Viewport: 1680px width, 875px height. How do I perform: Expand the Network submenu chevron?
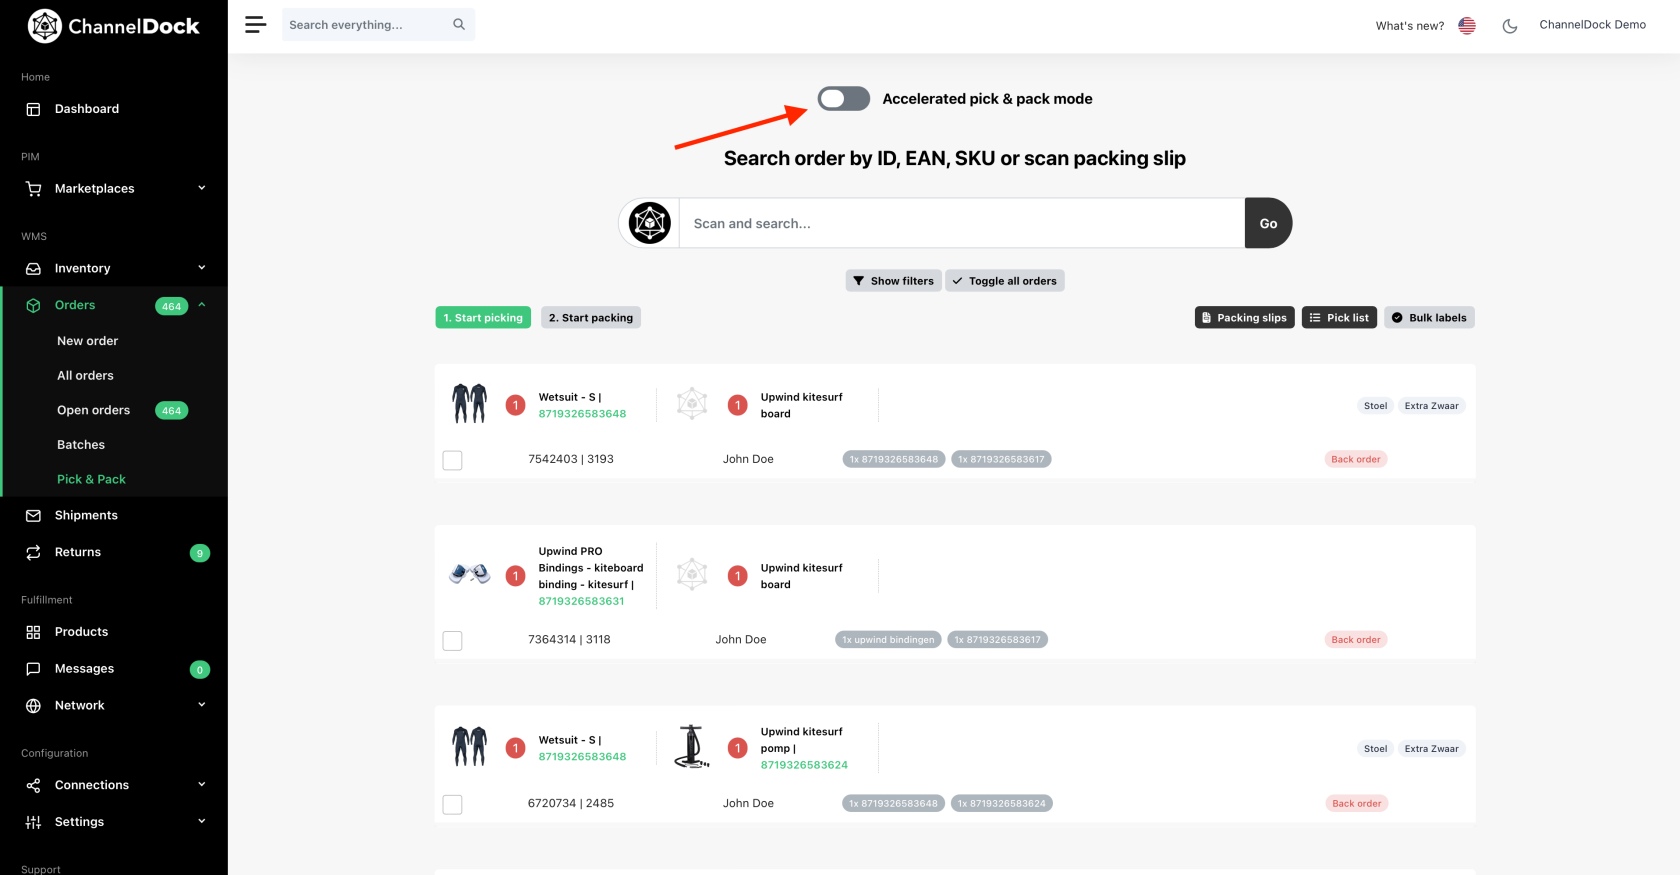click(201, 705)
